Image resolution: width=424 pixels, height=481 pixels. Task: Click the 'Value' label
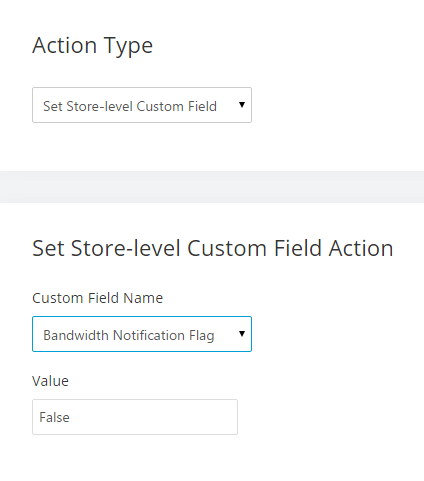50,381
